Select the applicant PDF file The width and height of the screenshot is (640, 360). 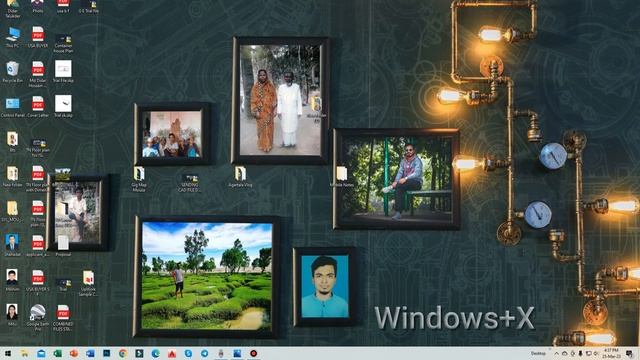(x=38, y=246)
